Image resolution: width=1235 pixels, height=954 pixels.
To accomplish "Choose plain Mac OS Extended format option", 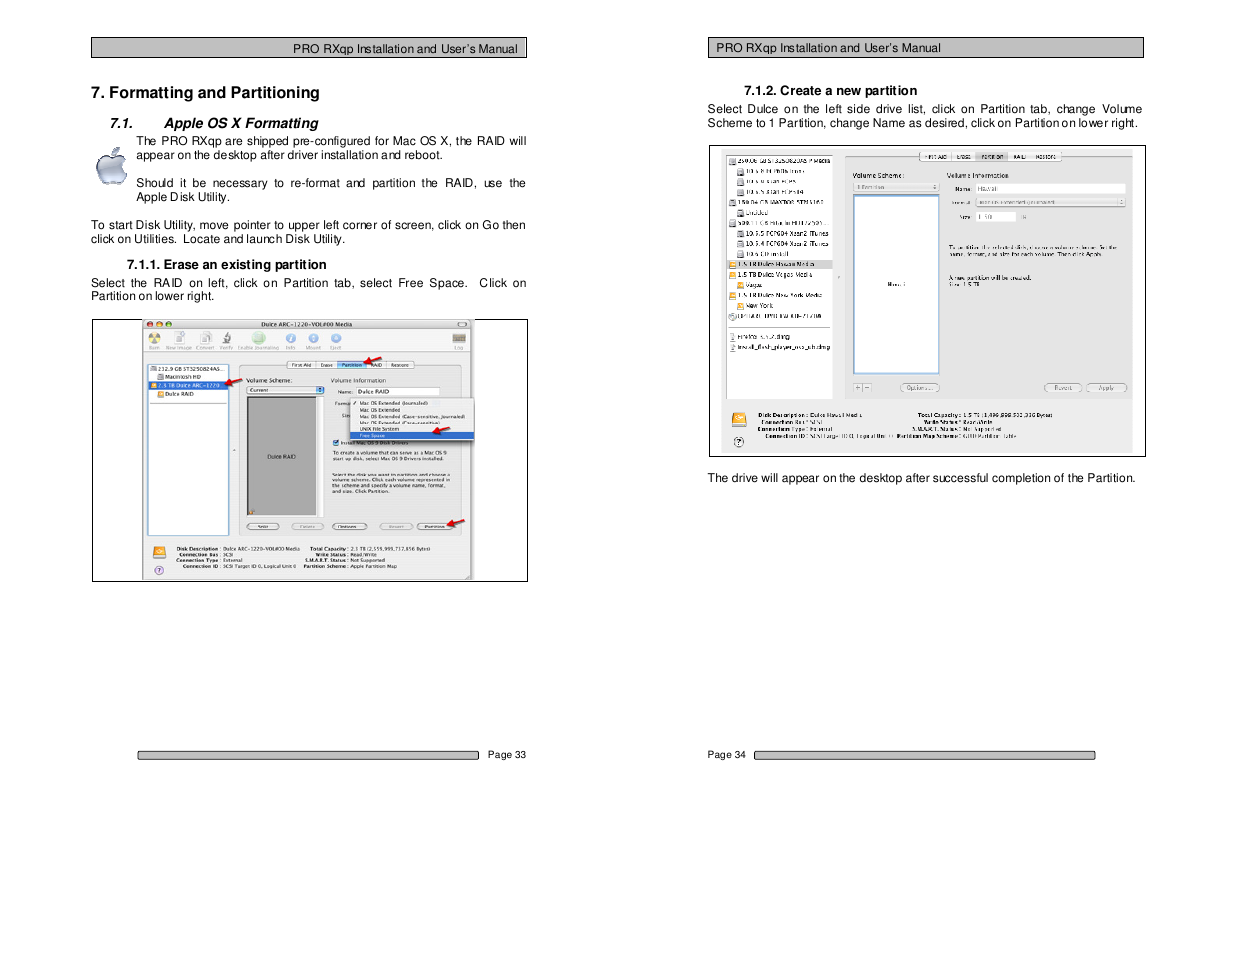I will [379, 410].
